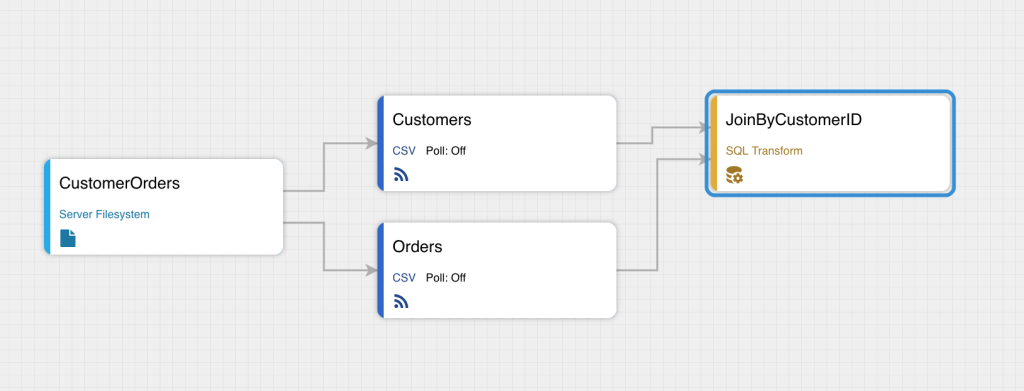Screen dimensions: 1024x391
Task: Click the file icon in CustomerOrders node
Action: tap(68, 238)
